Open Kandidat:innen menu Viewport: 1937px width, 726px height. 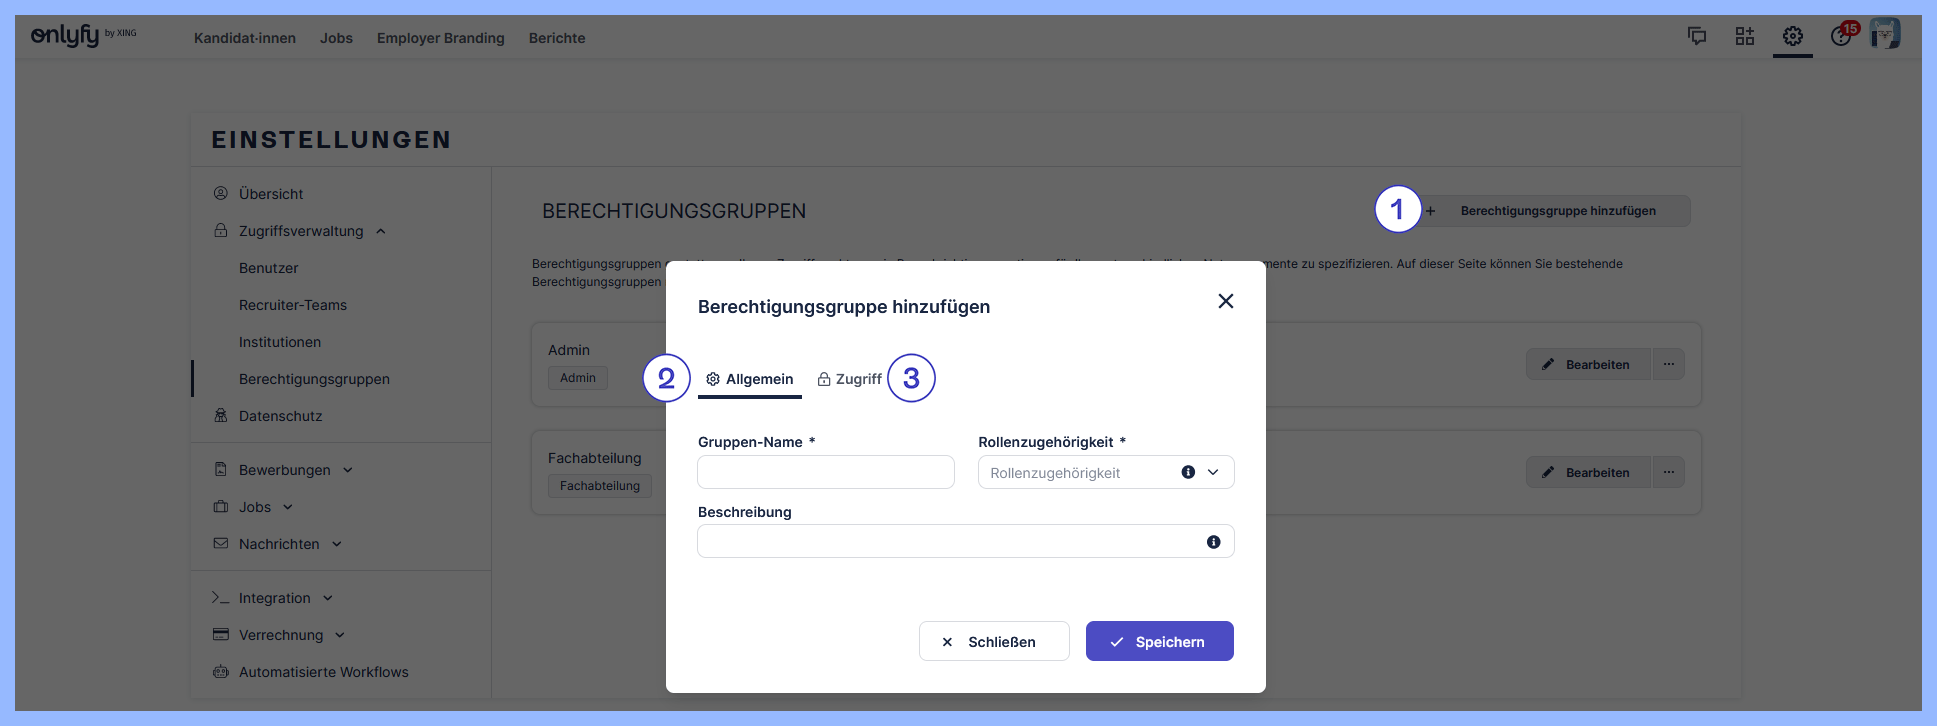tap(245, 38)
